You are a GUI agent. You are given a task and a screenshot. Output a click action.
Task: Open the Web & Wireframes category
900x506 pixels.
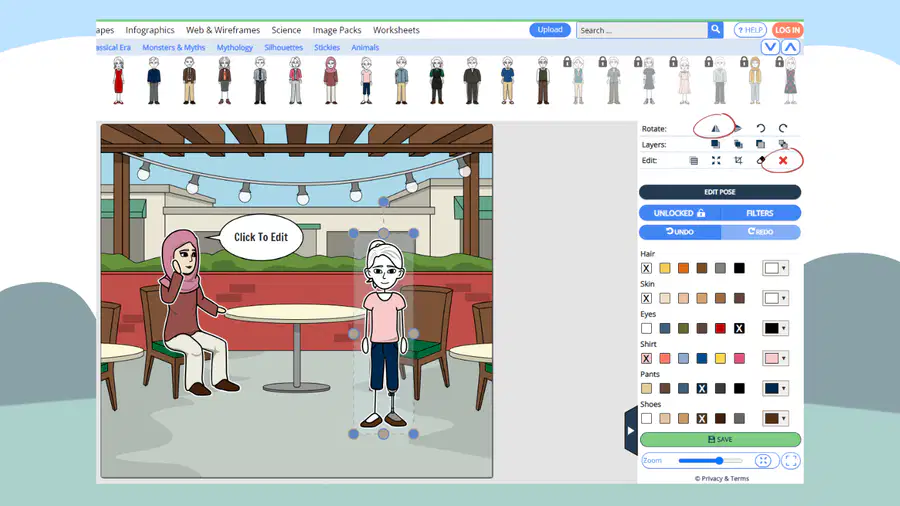coord(223,30)
